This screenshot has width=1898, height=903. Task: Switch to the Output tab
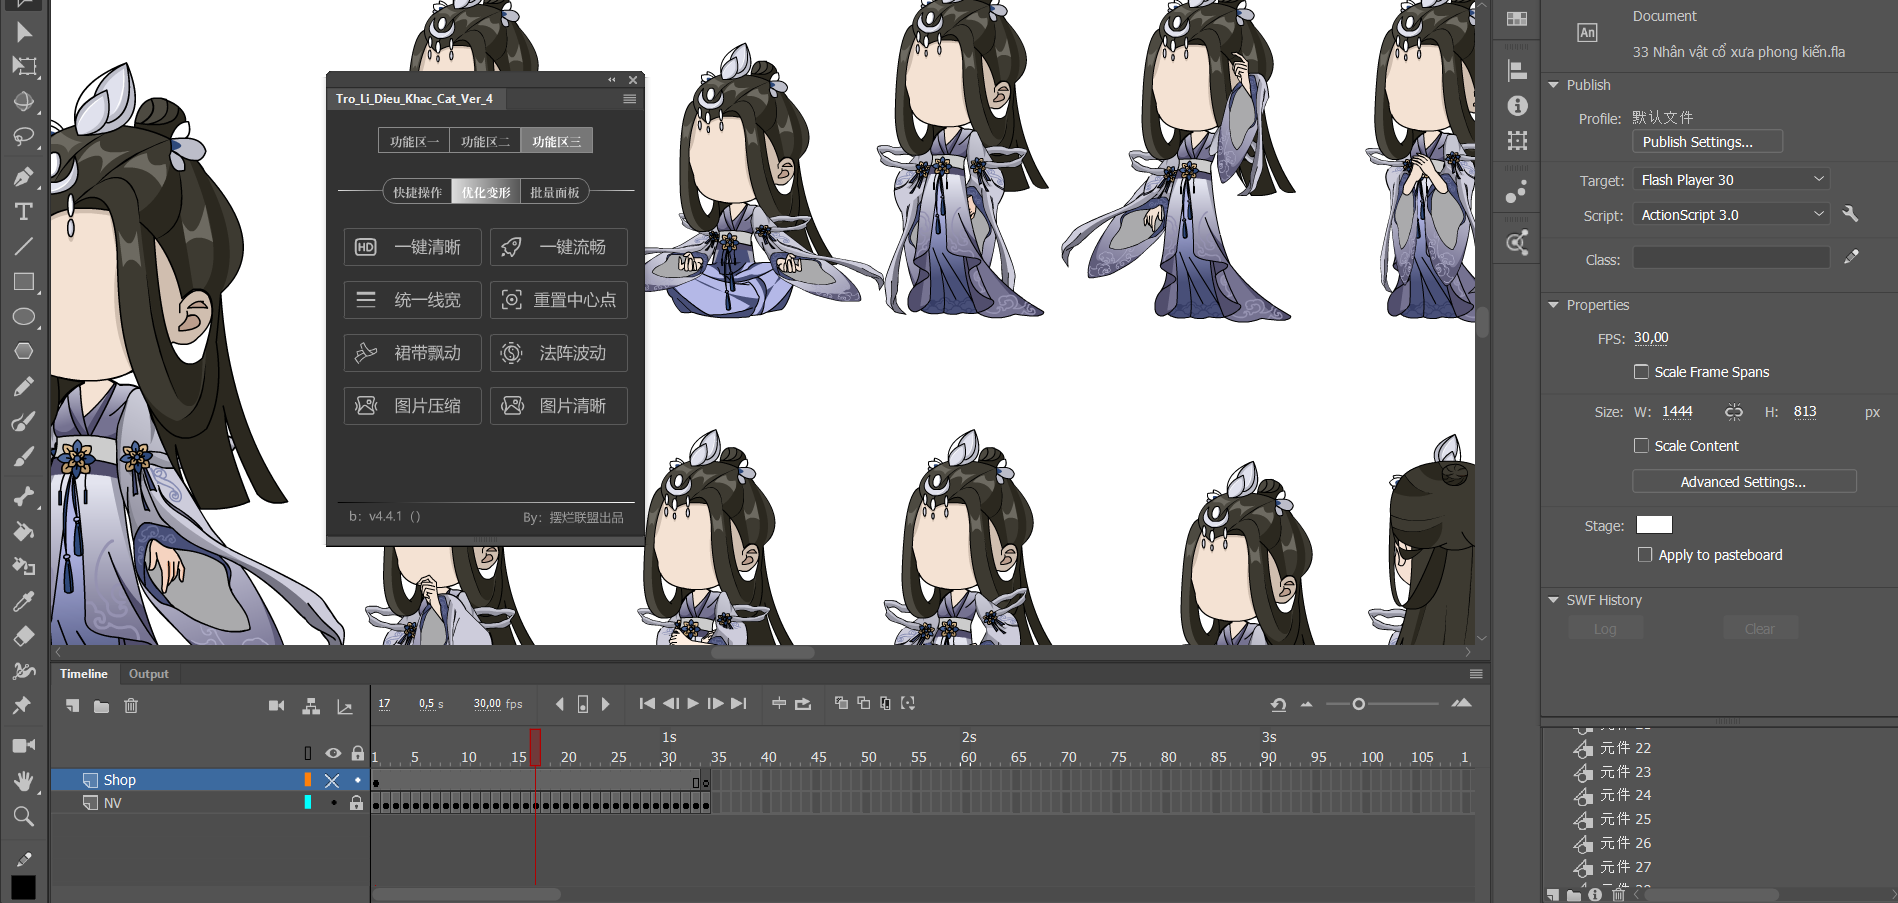148,674
